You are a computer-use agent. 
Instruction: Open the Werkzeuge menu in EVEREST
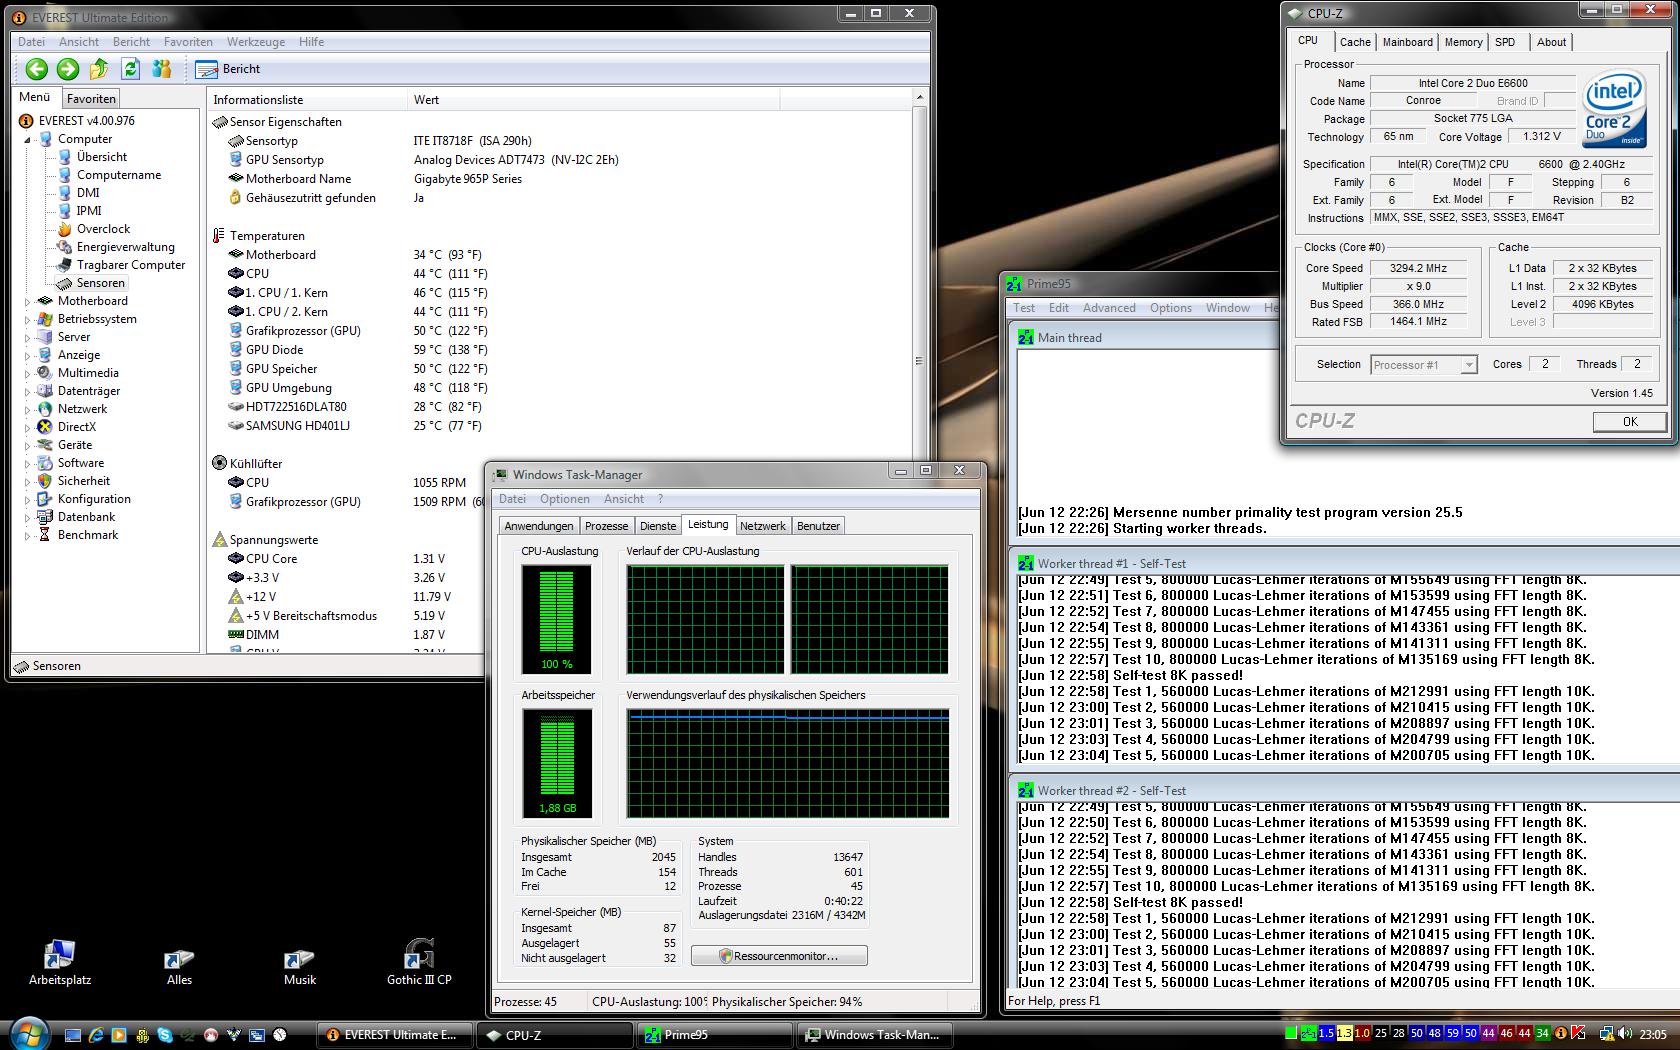tap(255, 42)
